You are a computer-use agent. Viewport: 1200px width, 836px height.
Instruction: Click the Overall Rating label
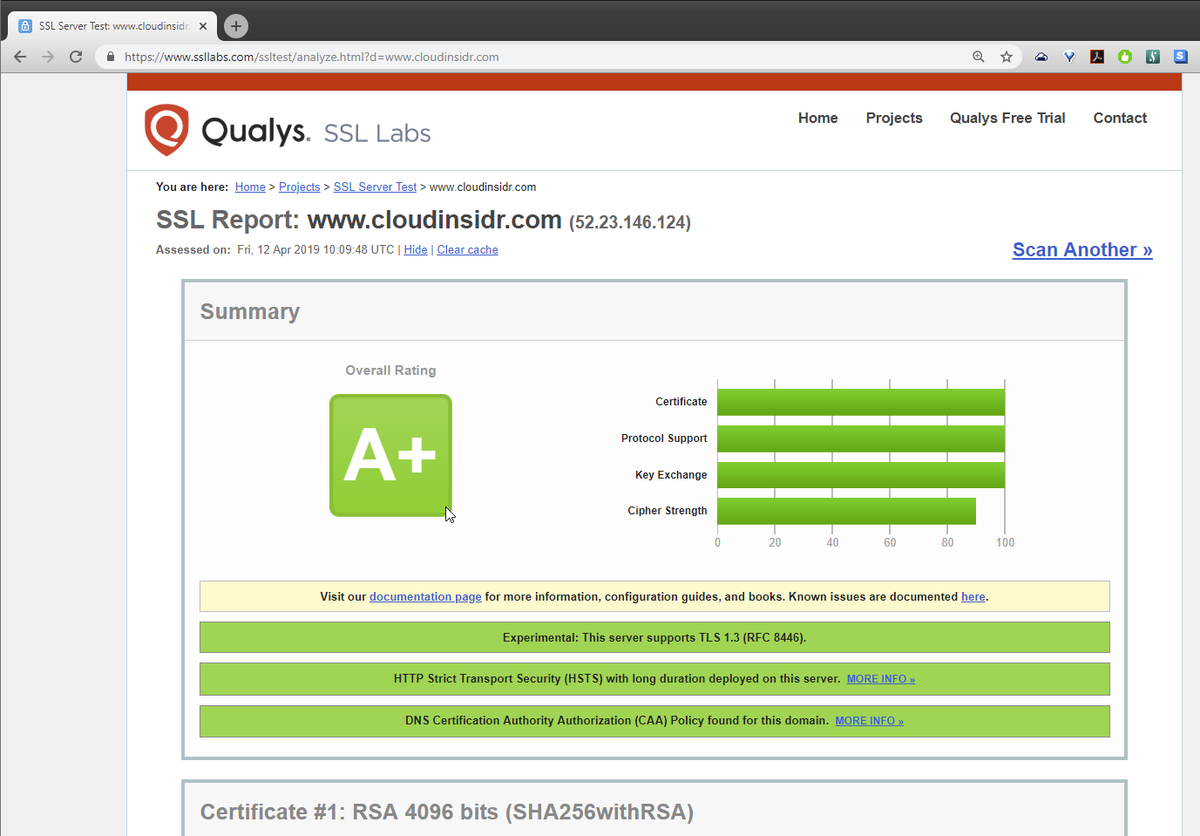(x=391, y=370)
